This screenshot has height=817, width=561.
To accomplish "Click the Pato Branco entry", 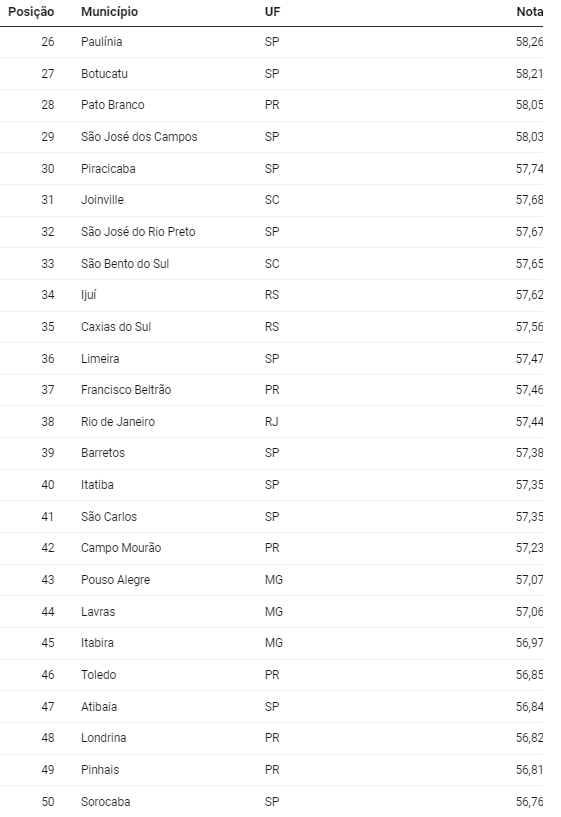I will click(x=113, y=105).
